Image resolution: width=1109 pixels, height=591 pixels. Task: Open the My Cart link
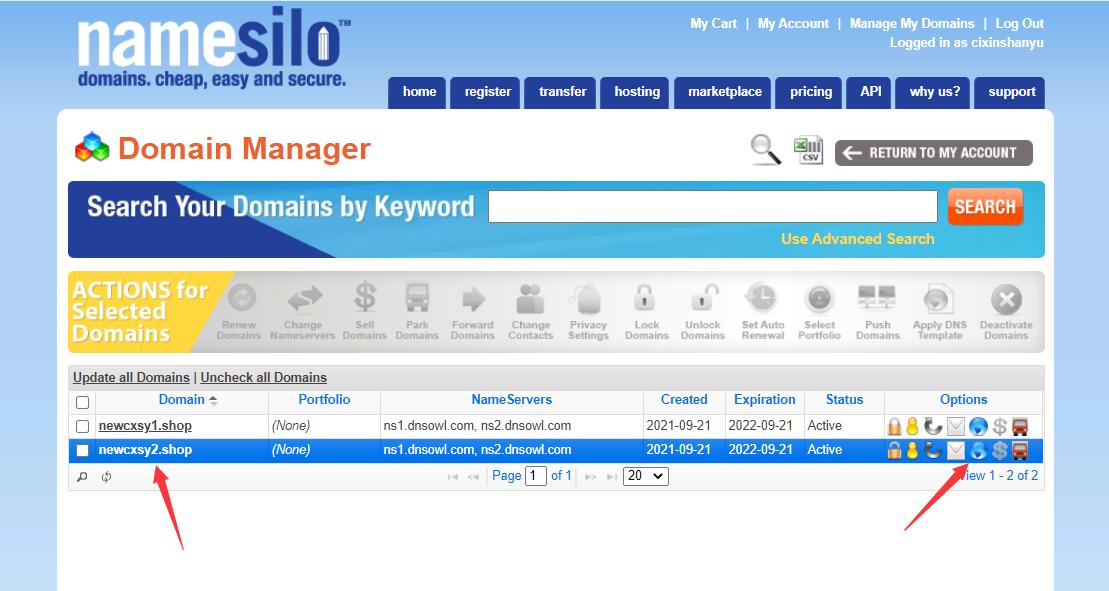click(714, 23)
